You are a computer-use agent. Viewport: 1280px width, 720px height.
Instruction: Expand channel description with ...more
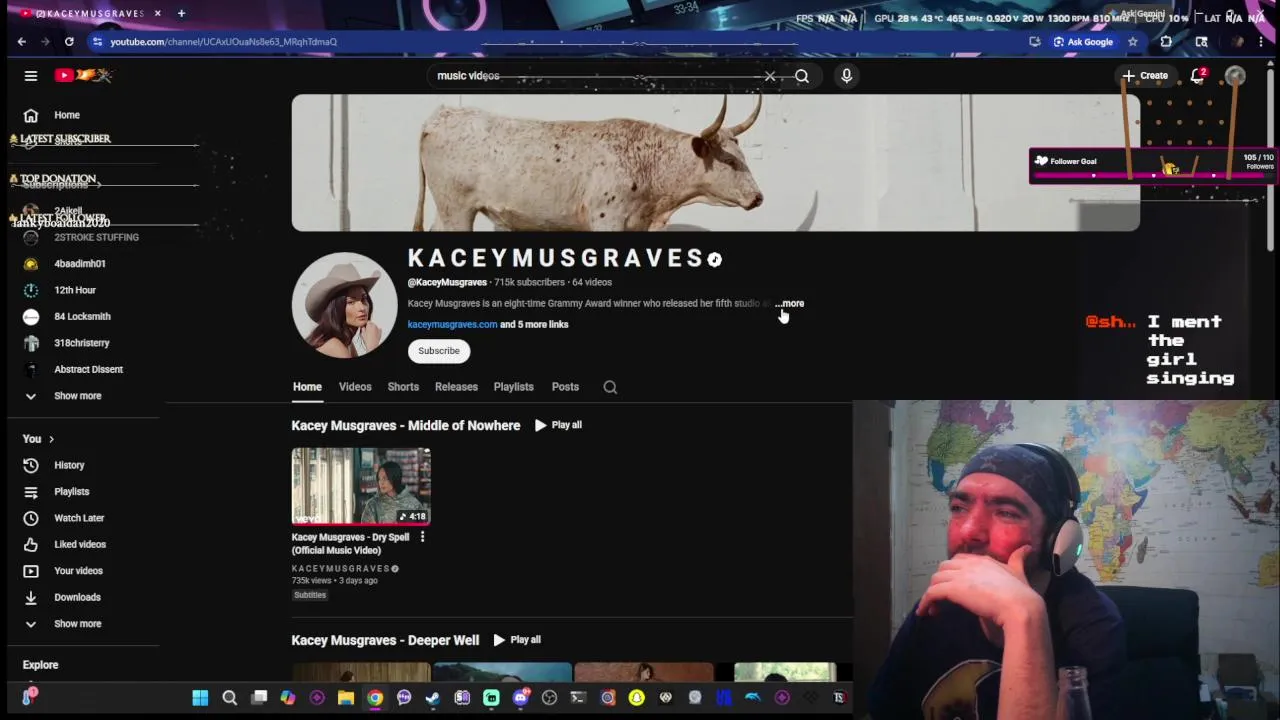[x=789, y=303]
